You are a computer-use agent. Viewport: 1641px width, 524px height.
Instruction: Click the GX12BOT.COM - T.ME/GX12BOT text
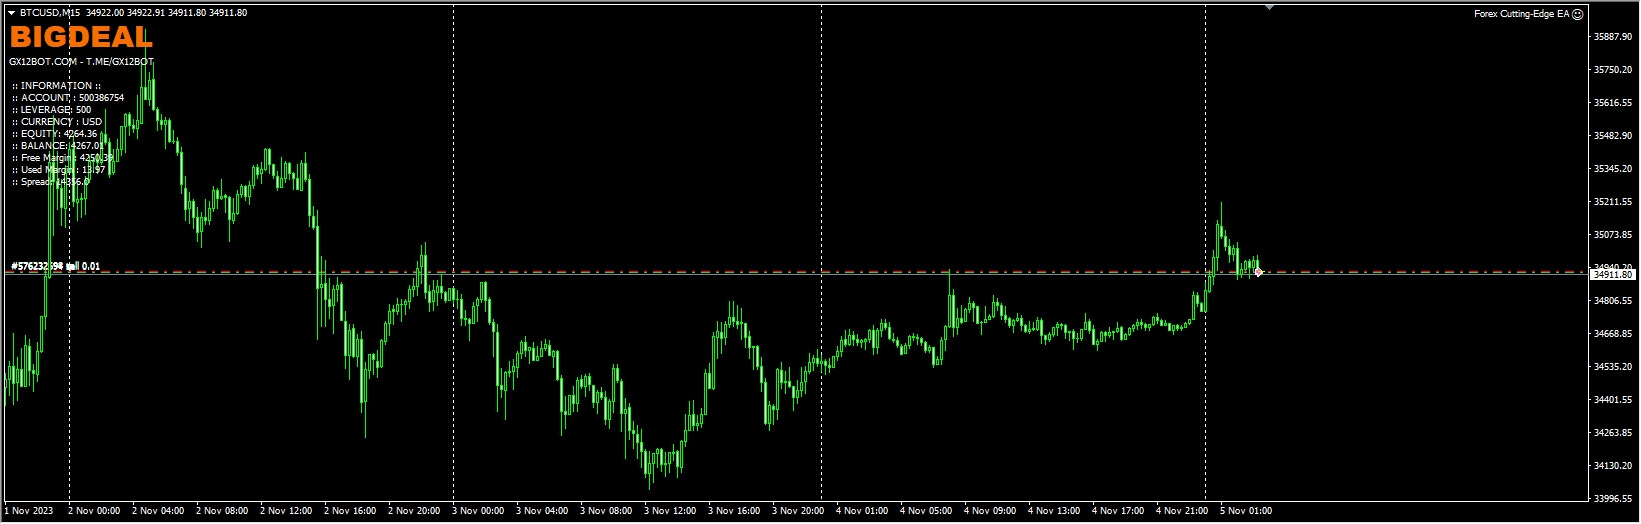pyautogui.click(x=81, y=62)
